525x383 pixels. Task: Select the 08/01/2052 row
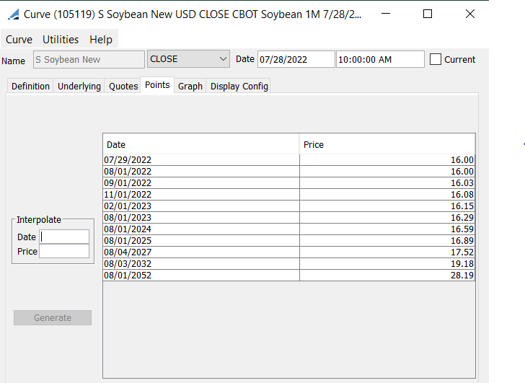pyautogui.click(x=289, y=275)
